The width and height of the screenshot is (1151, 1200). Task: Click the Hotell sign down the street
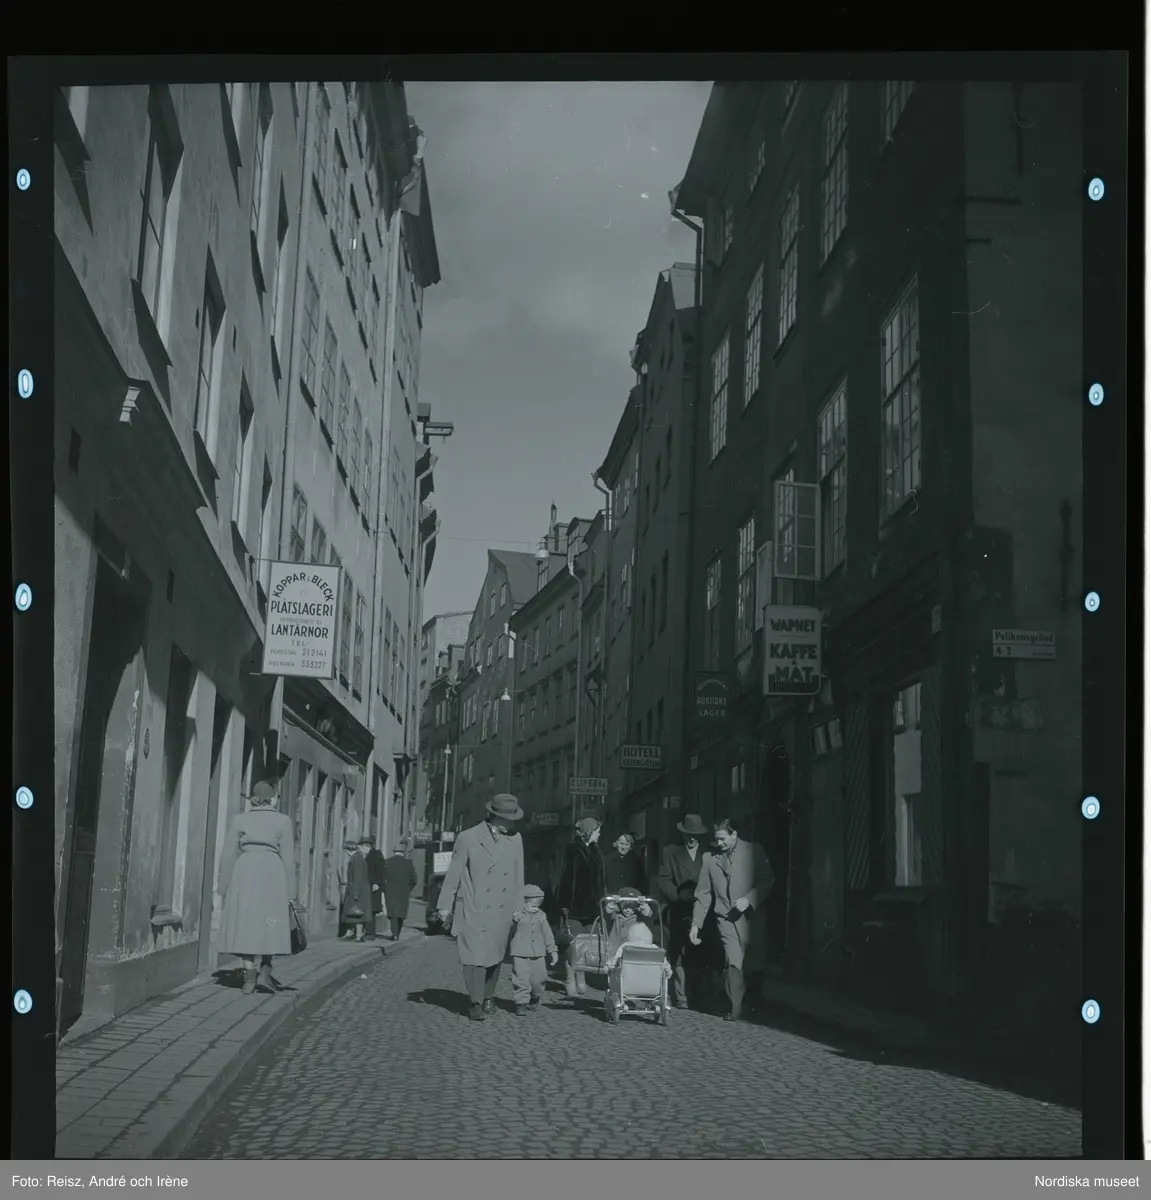640,756
